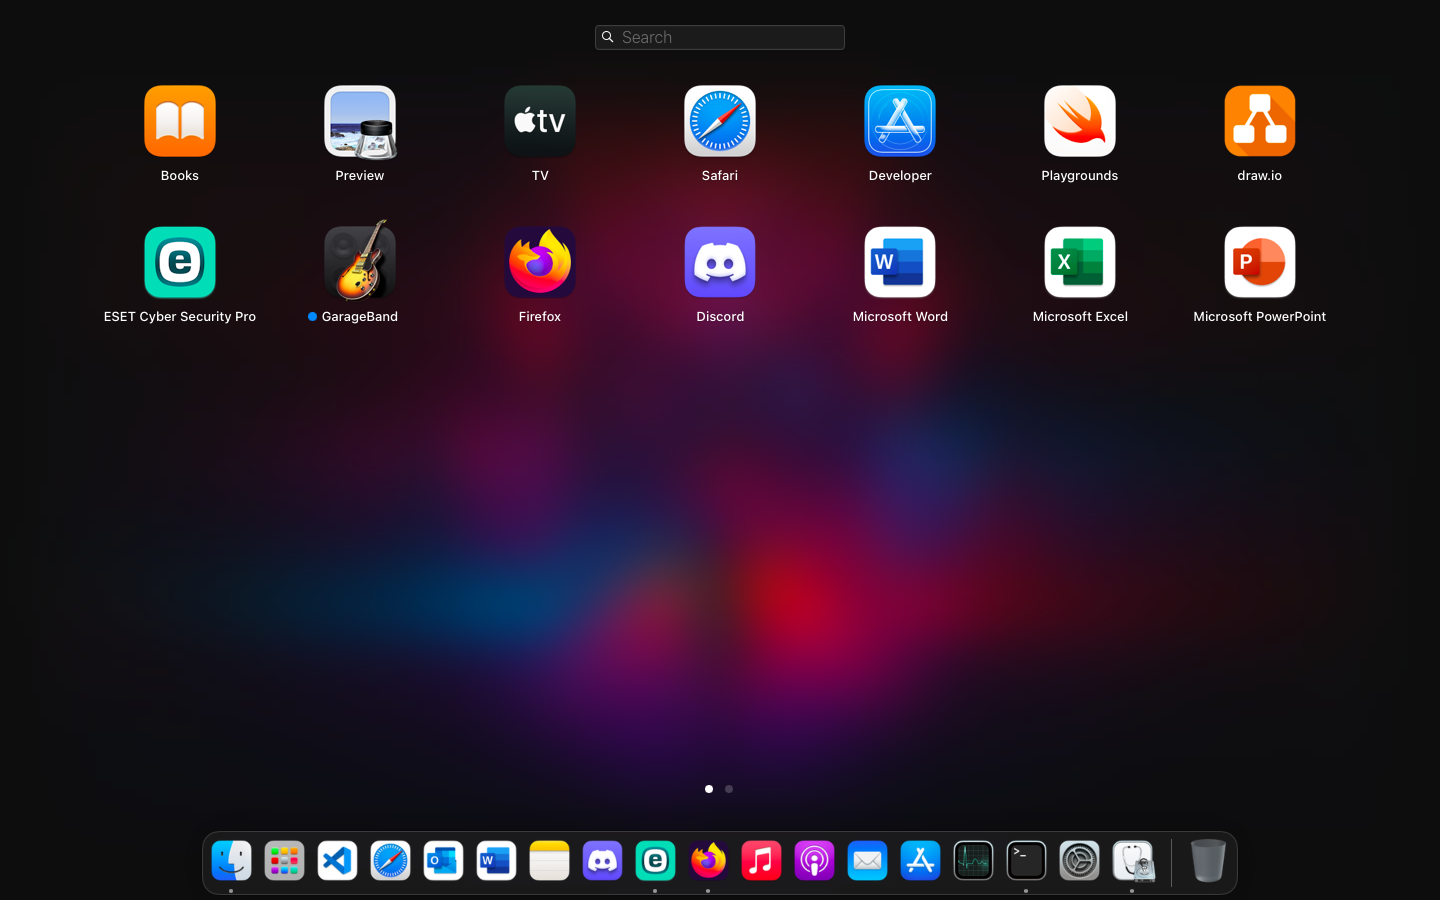
Task: Start Firefox from Launchpad
Action: tap(539, 262)
